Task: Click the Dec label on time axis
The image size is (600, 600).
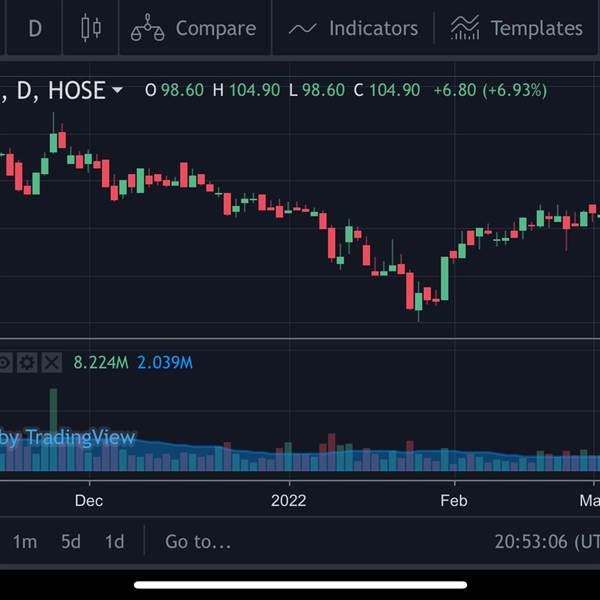Action: [89, 500]
